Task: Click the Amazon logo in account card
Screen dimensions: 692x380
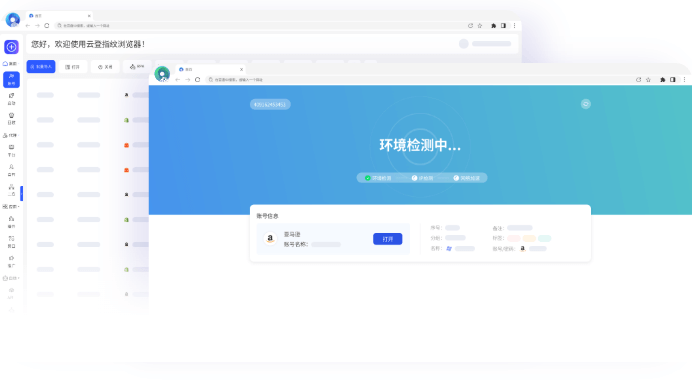Action: tap(270, 239)
